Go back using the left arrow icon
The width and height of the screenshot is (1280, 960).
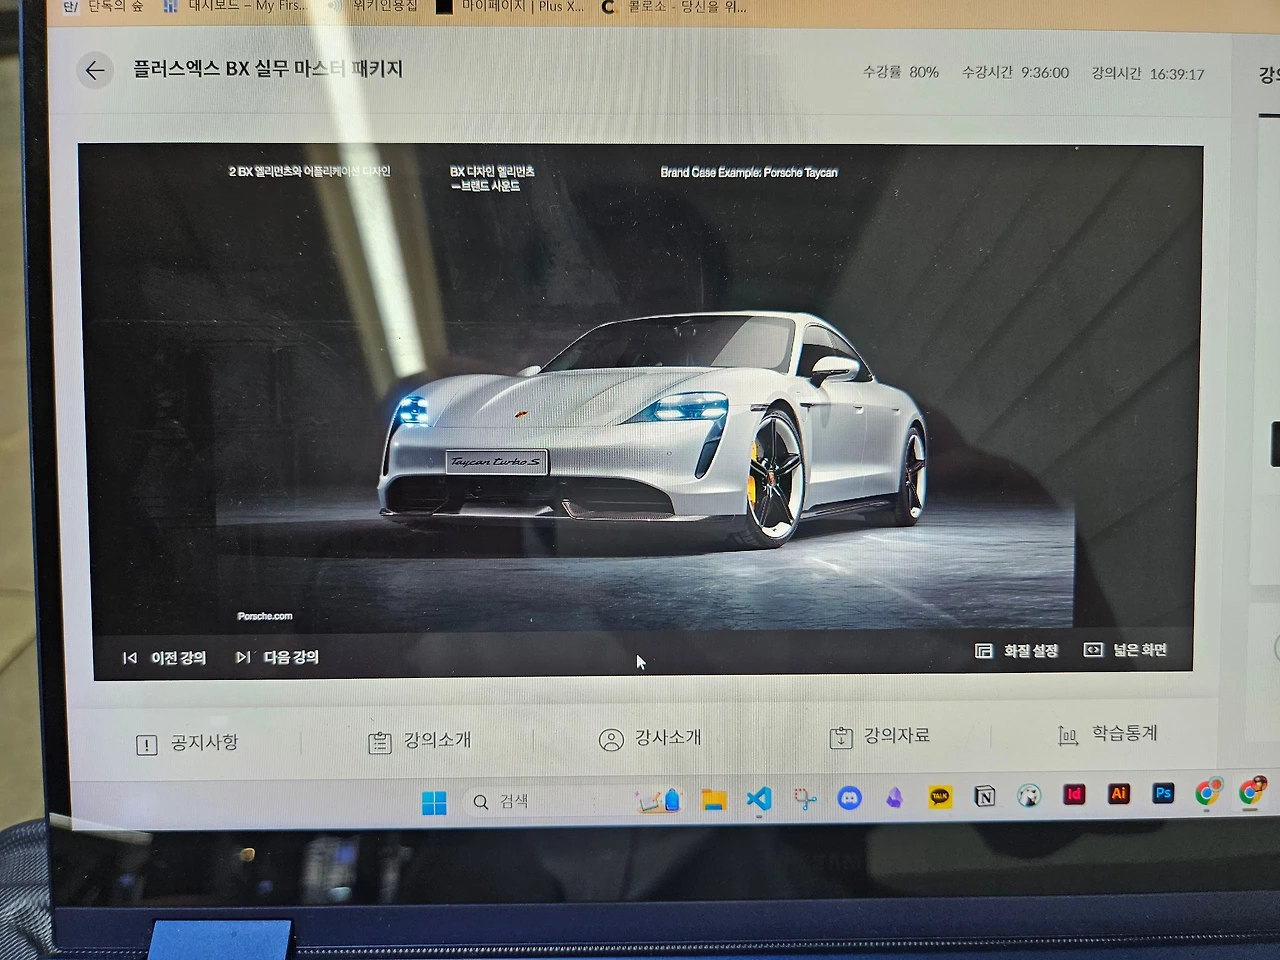click(95, 71)
